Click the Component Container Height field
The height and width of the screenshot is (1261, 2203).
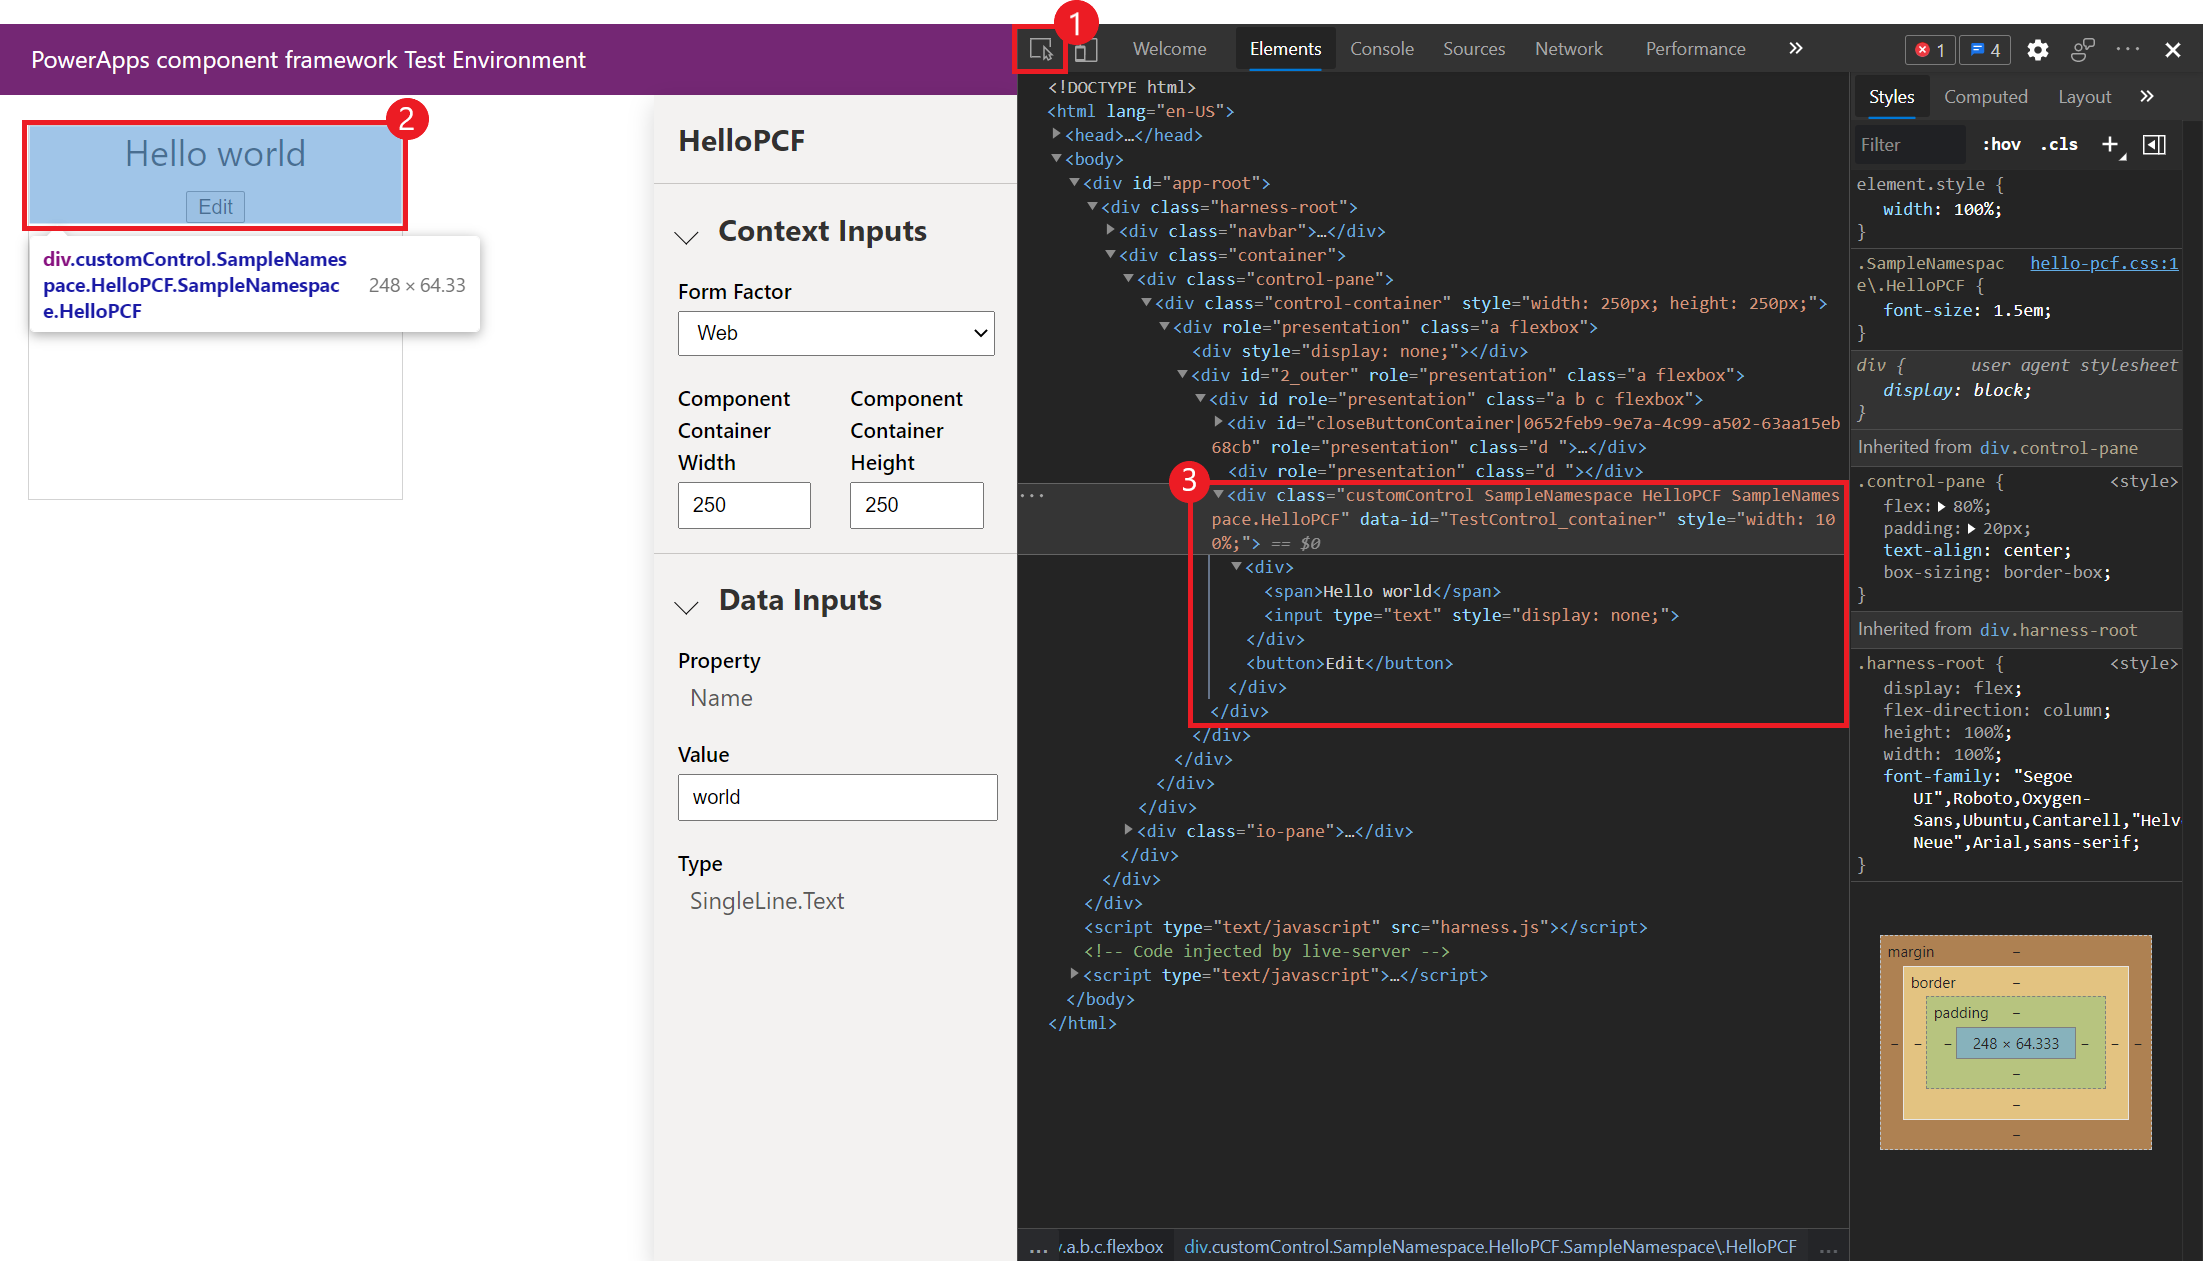point(916,505)
